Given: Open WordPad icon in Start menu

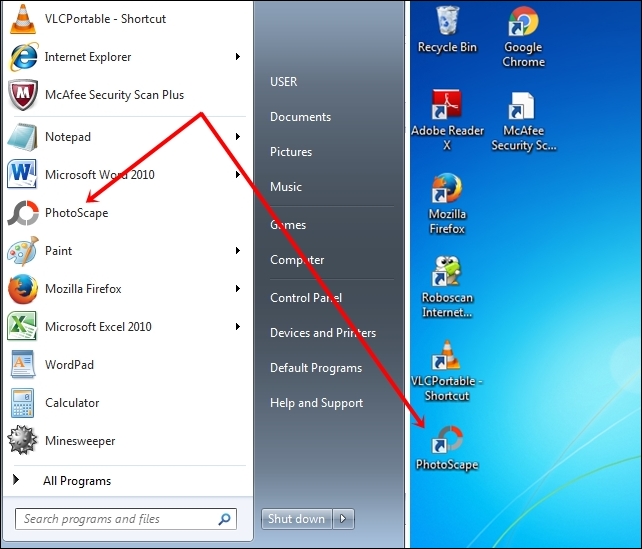Looking at the screenshot, I should (x=23, y=364).
